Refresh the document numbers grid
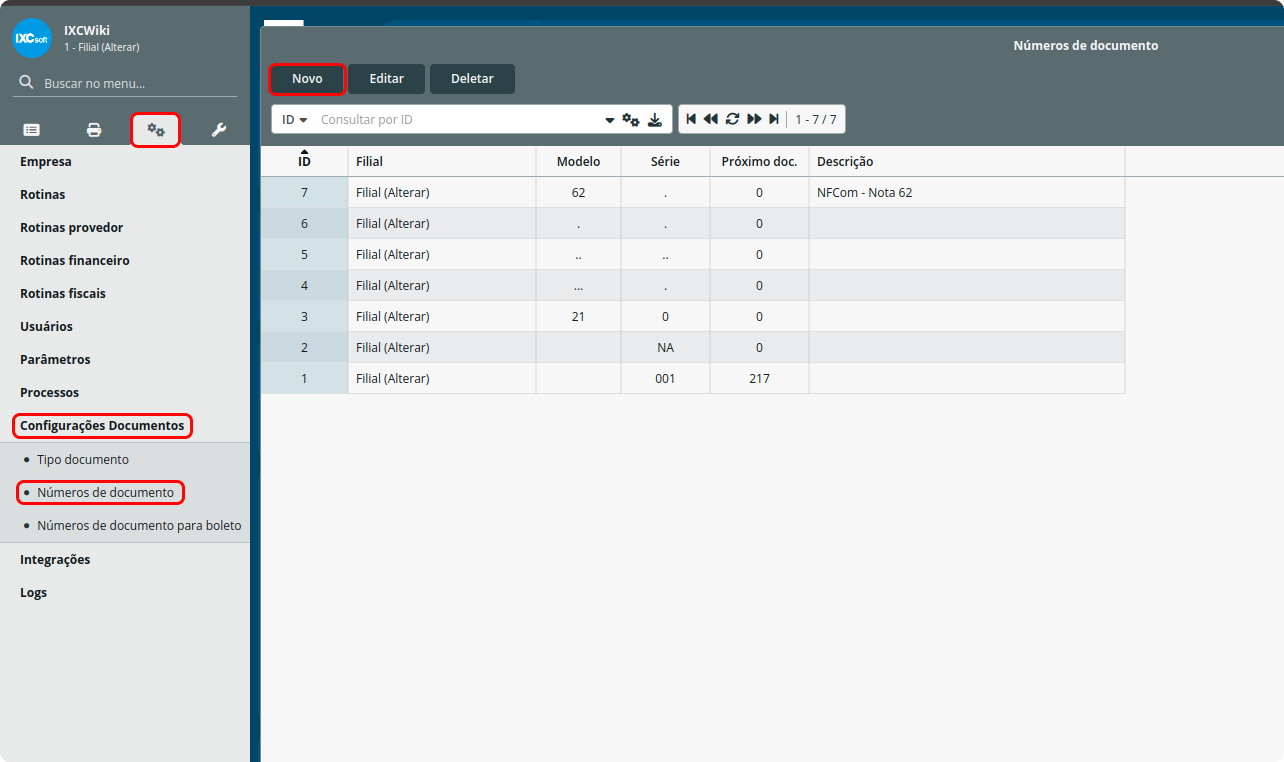The height and width of the screenshot is (762, 1284). pos(732,119)
